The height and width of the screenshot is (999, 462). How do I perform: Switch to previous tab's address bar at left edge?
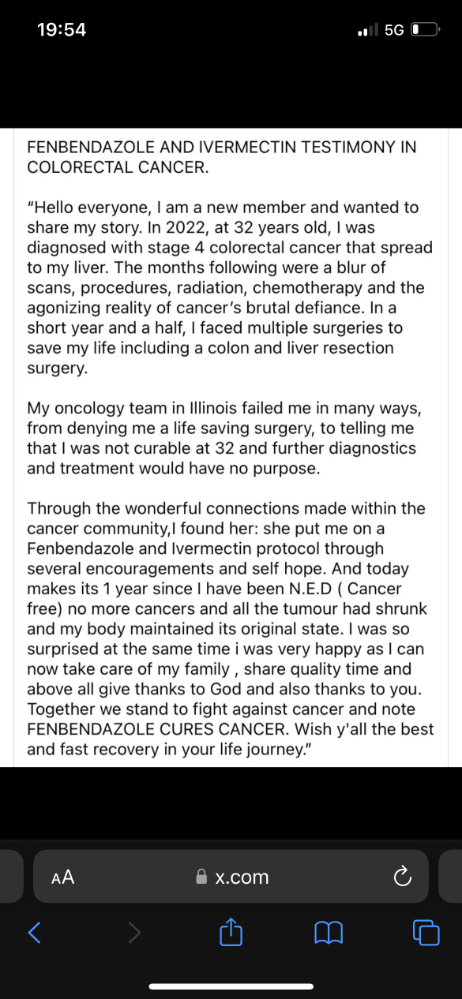tap(11, 876)
